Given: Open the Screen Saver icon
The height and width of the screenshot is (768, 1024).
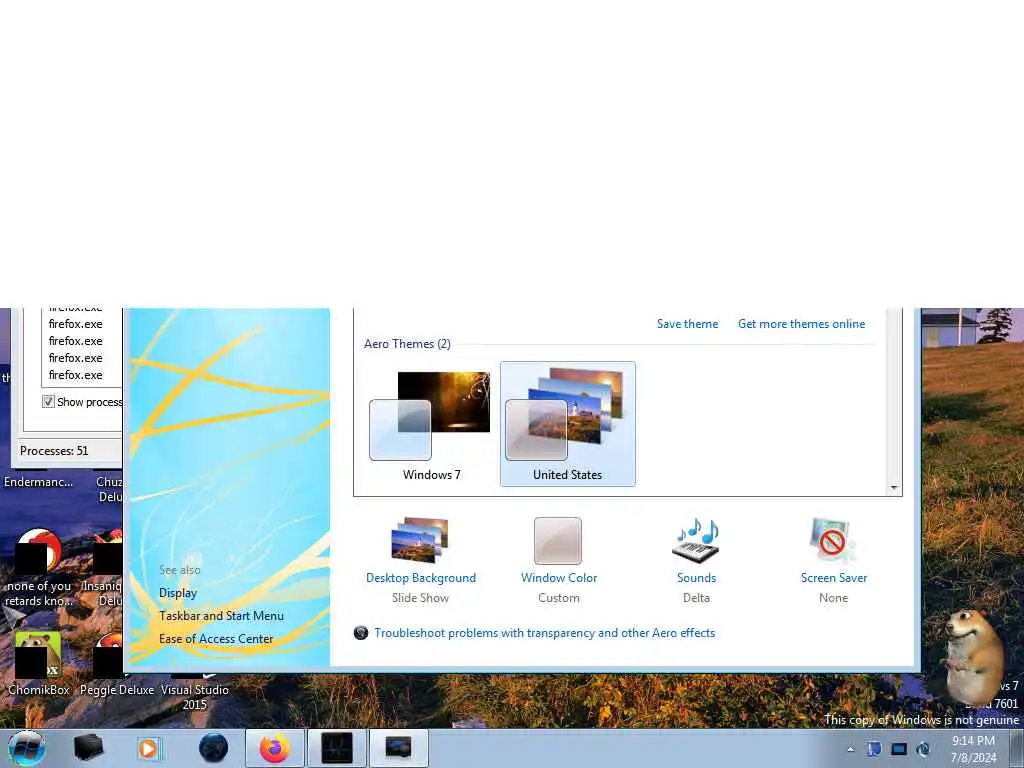Looking at the screenshot, I should click(x=833, y=541).
